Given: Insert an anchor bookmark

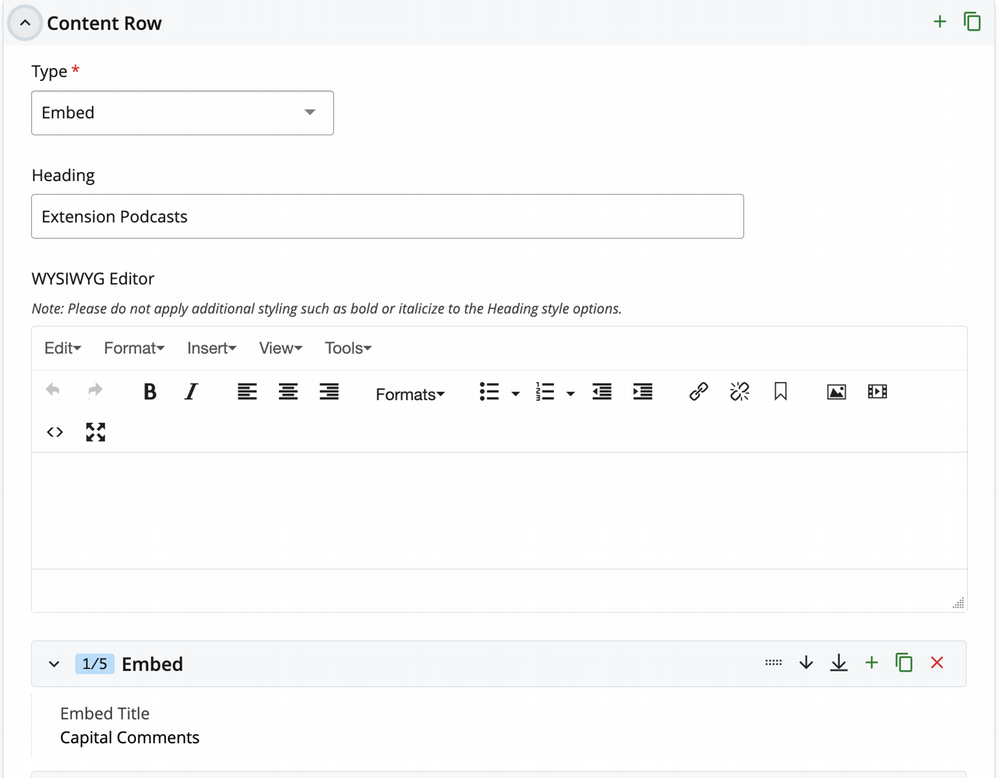Looking at the screenshot, I should click(780, 392).
